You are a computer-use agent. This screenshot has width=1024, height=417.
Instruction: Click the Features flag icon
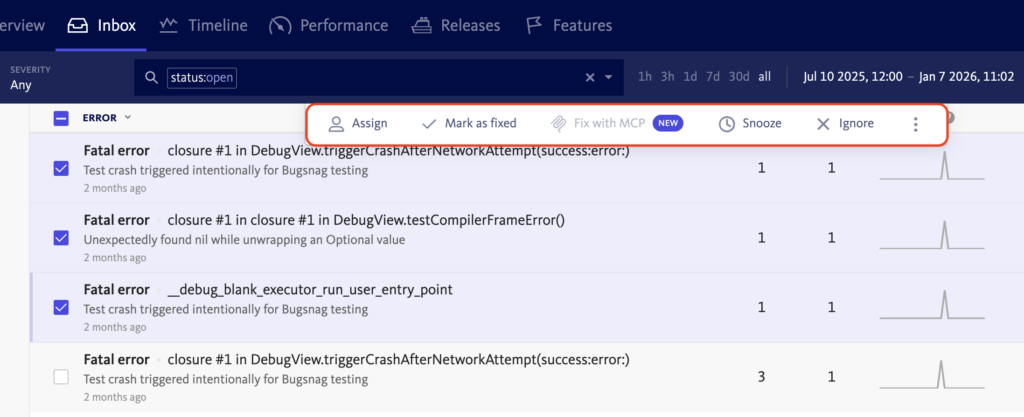coord(535,25)
